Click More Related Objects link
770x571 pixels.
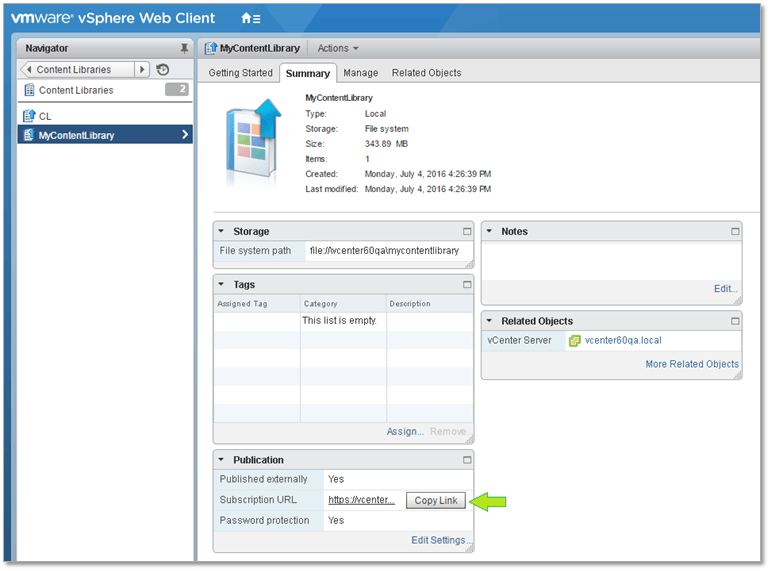click(692, 364)
